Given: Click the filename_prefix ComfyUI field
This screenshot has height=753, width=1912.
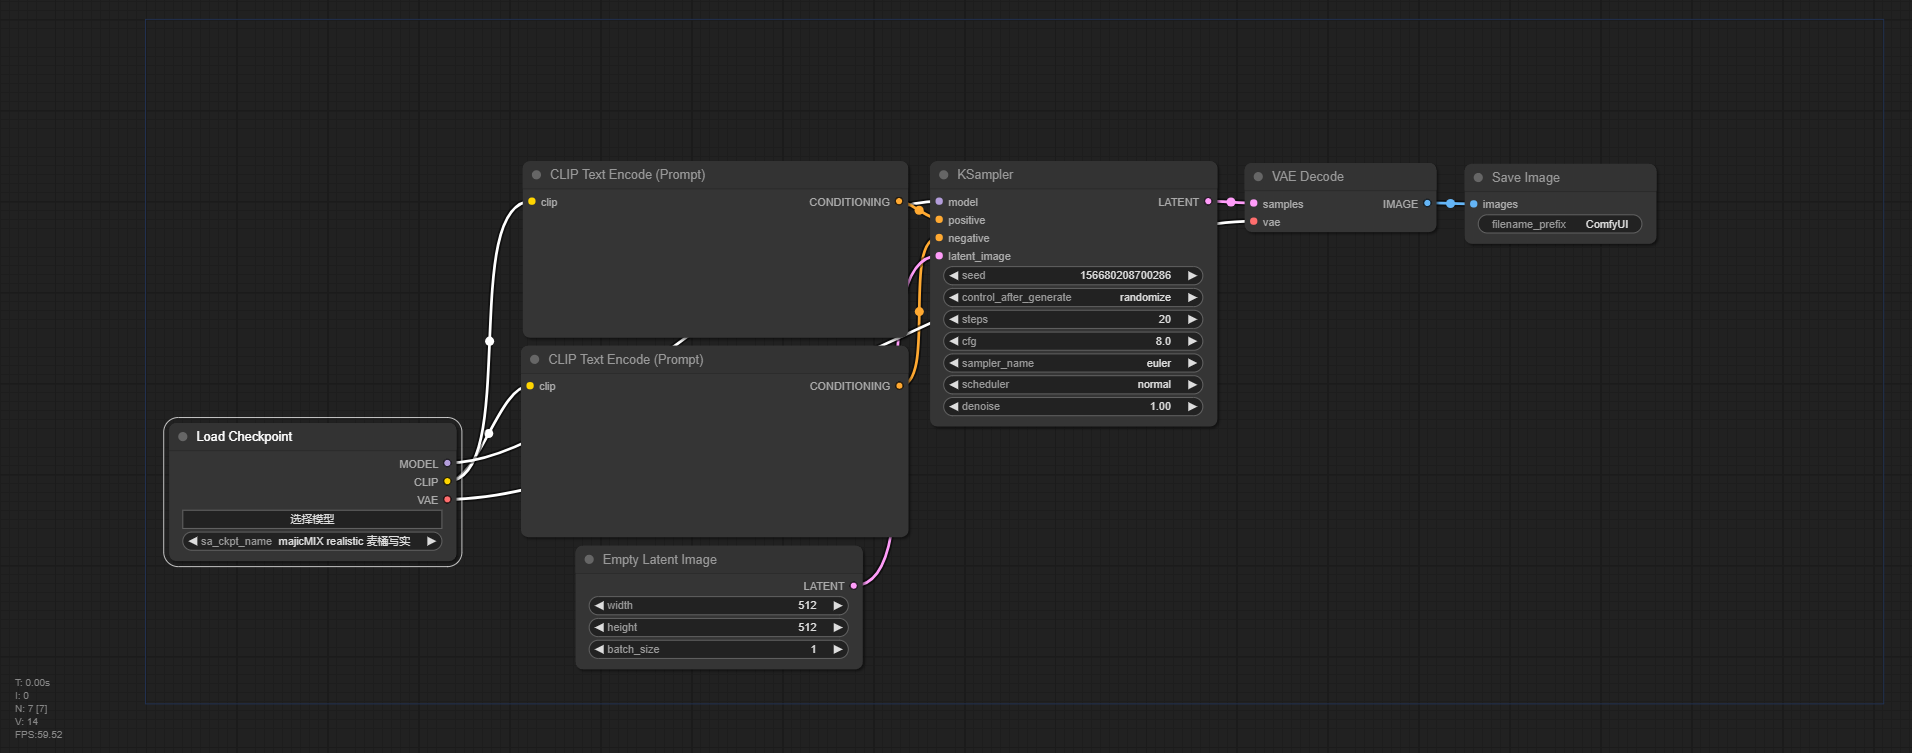Looking at the screenshot, I should pos(1560,225).
